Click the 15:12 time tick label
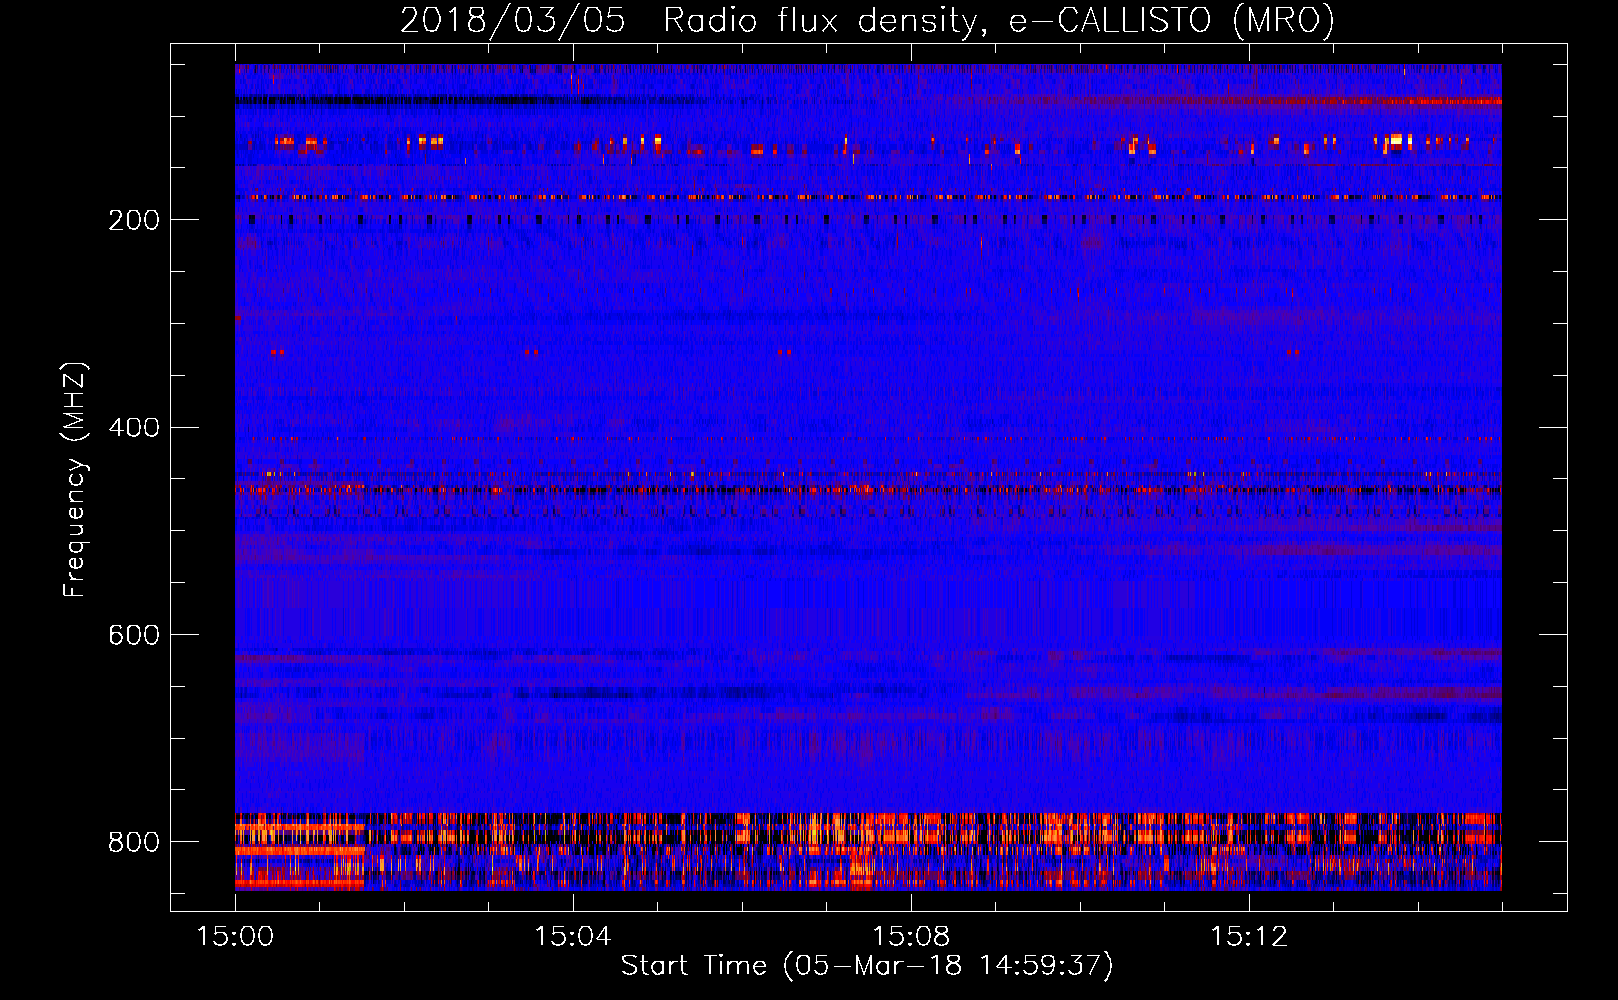The width and height of the screenshot is (1618, 1000). click(x=1249, y=937)
